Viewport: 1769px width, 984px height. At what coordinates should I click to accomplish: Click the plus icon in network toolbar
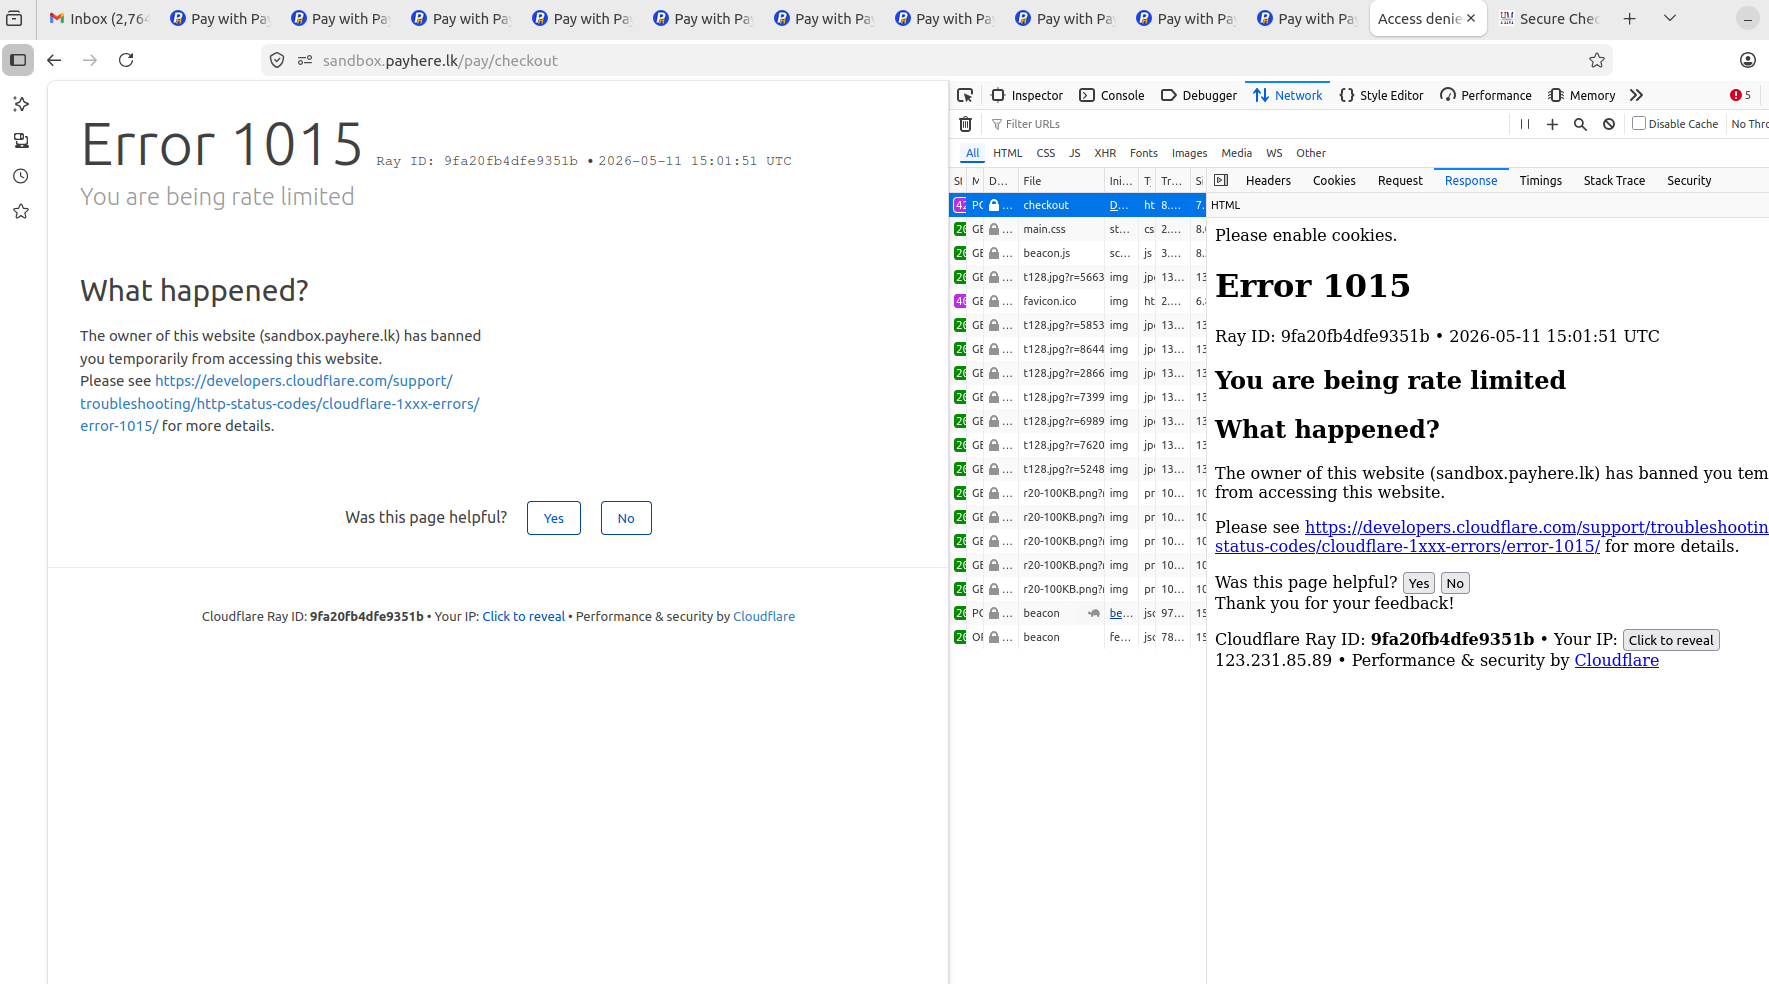[x=1552, y=124]
